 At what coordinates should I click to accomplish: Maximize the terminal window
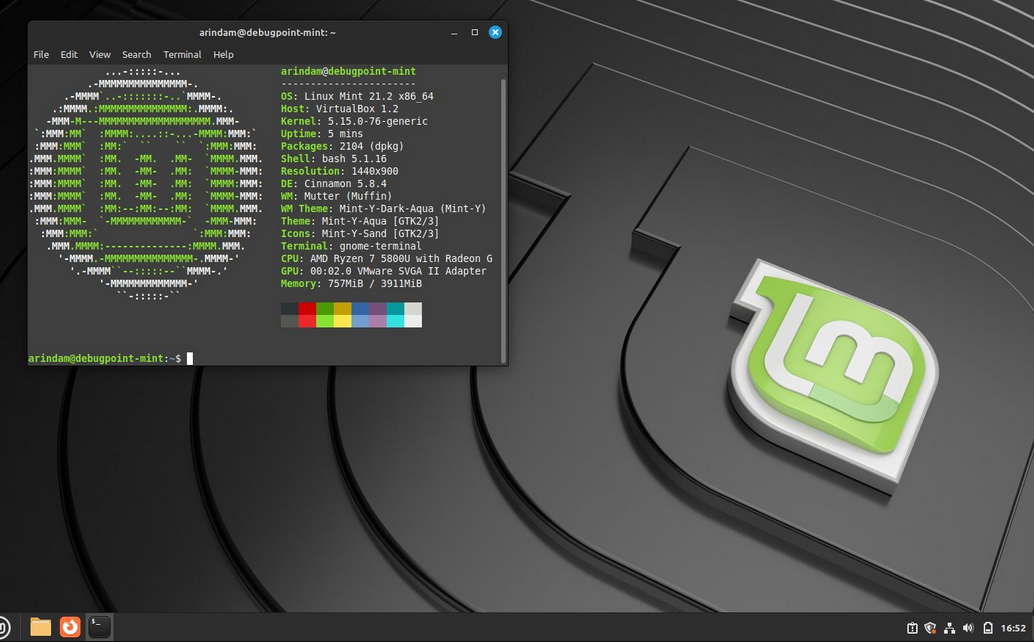[474, 32]
